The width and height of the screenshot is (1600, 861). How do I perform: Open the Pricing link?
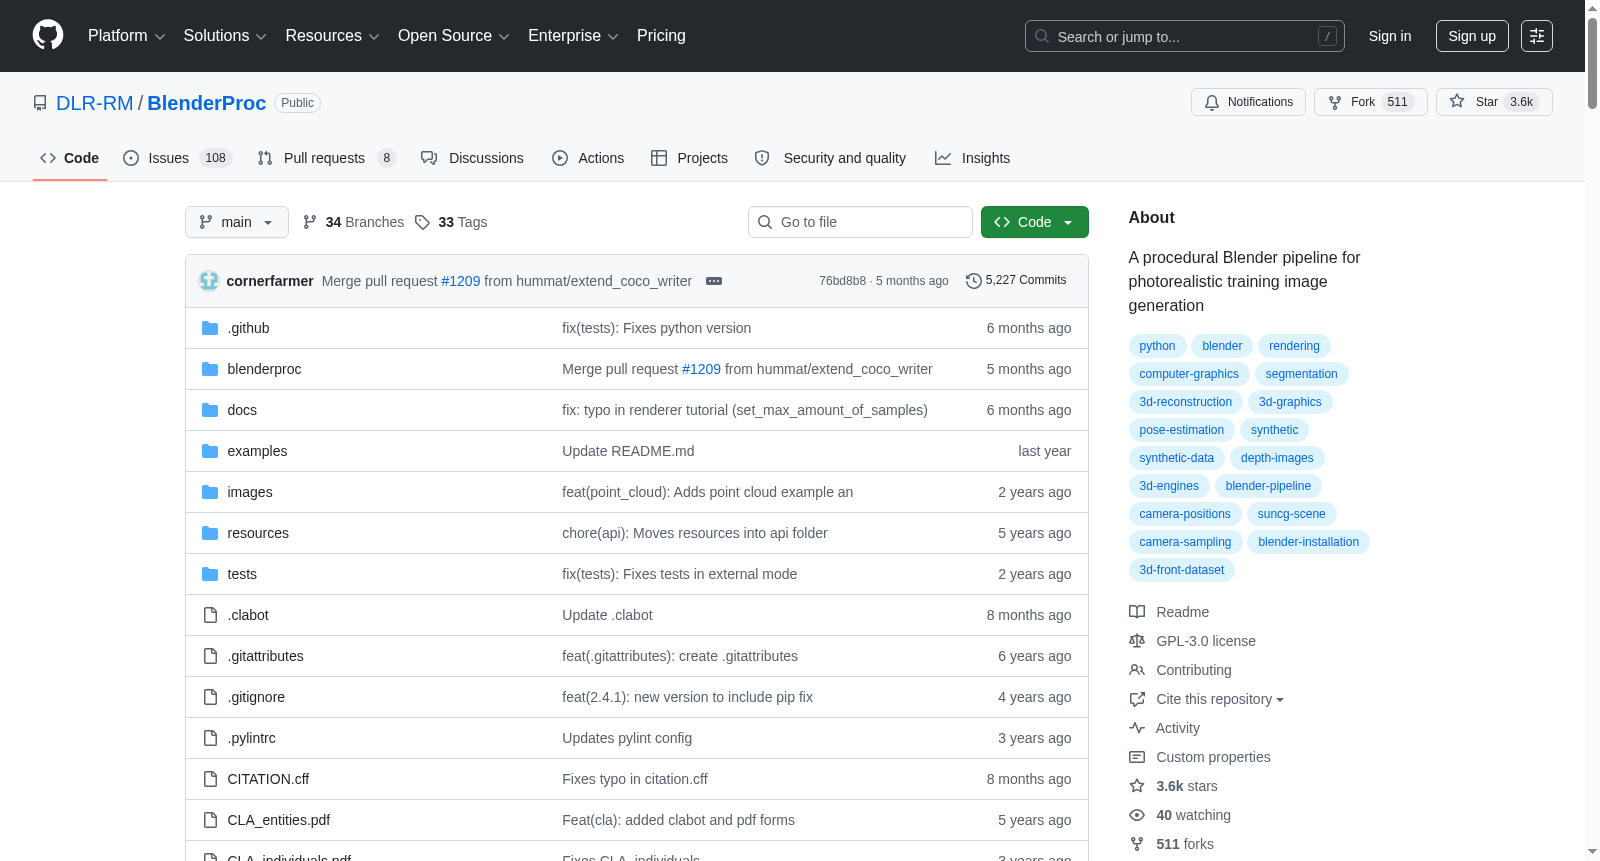661,36
